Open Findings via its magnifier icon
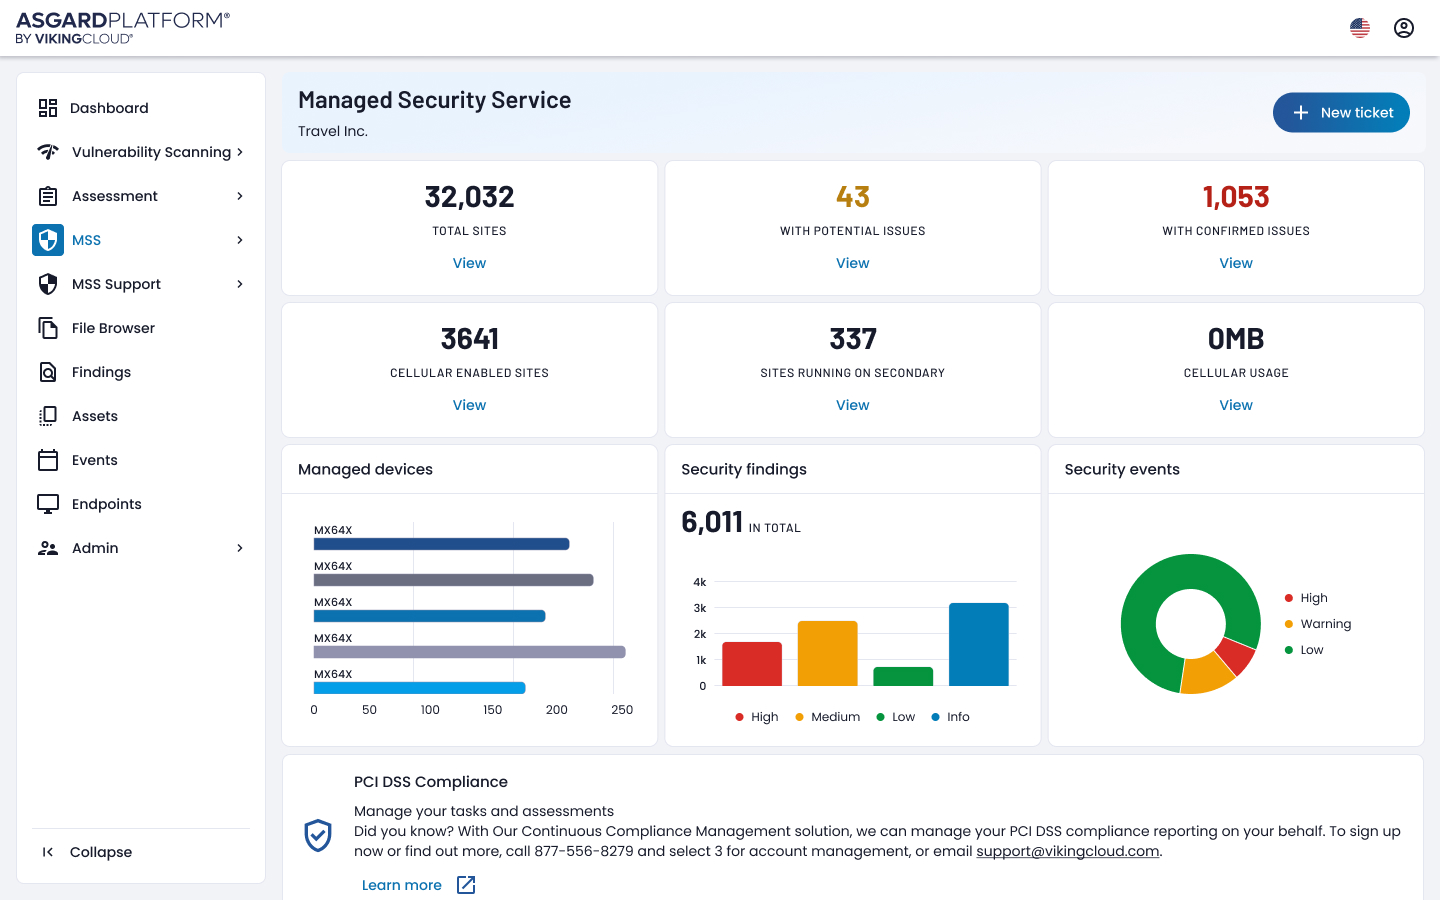The image size is (1440, 900). tap(48, 372)
